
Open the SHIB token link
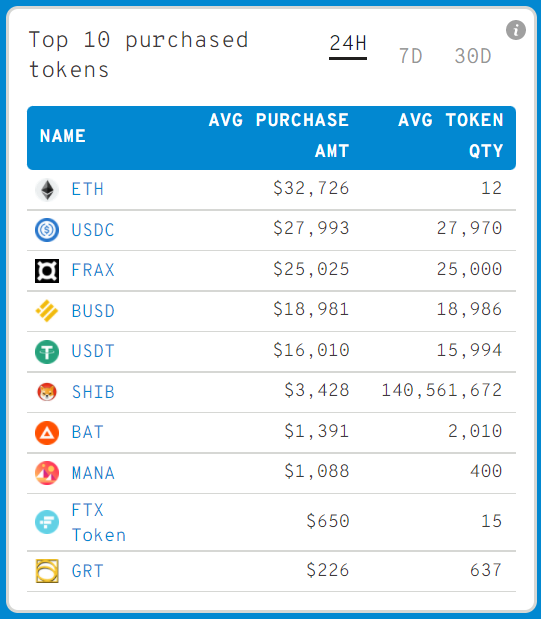[x=93, y=392]
